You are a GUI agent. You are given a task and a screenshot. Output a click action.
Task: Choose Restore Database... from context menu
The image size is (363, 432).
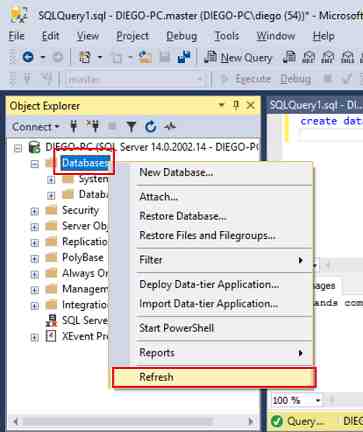point(212,216)
